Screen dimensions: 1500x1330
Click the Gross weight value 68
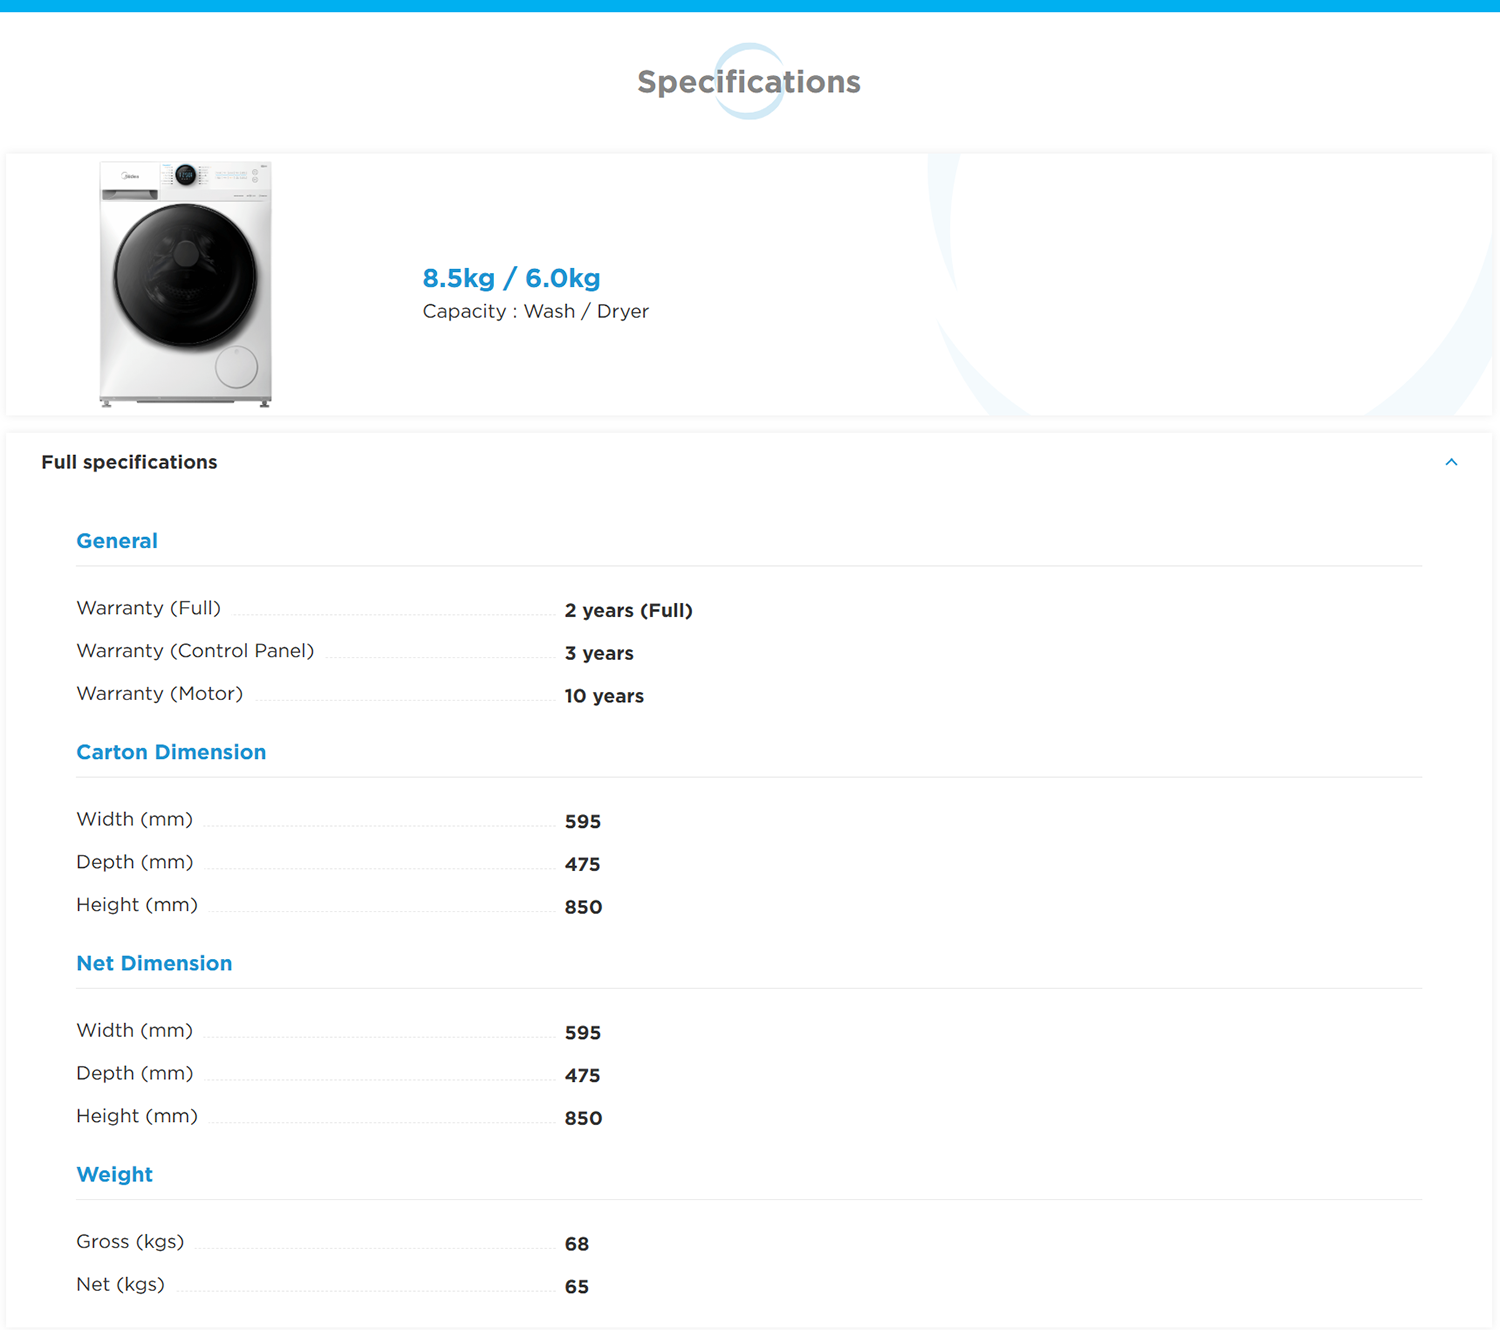coord(576,1244)
